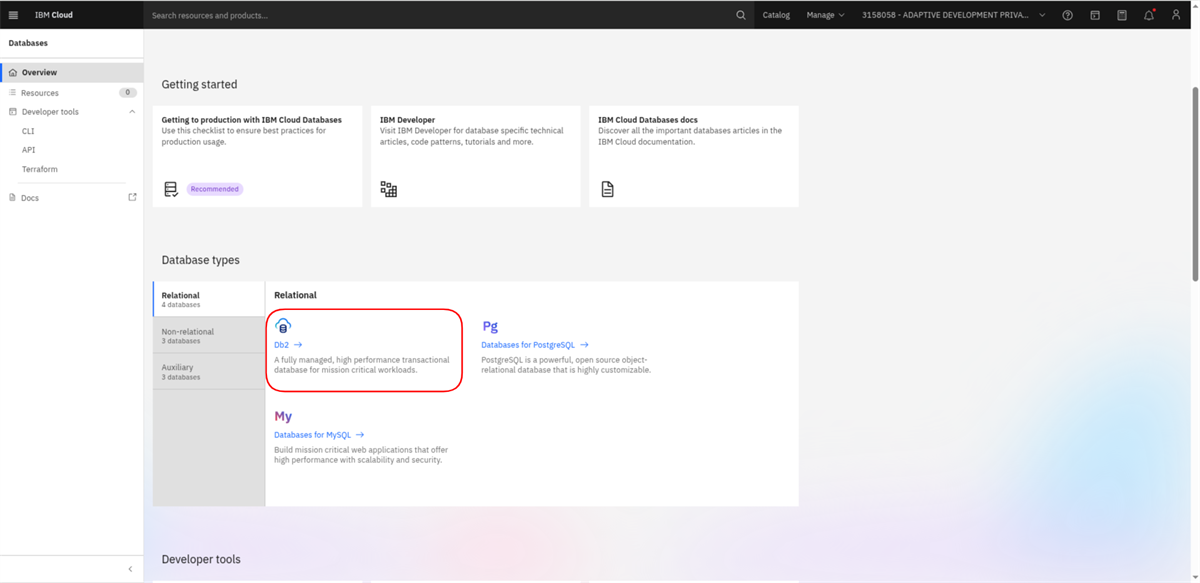The image size is (1200, 583).
Task: Click the Resources count badge 0
Action: pos(127,93)
